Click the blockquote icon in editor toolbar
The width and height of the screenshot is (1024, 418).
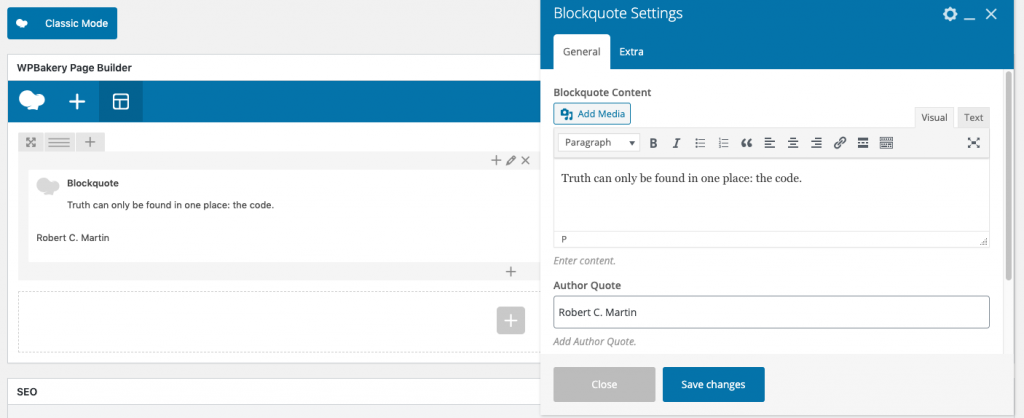746,143
